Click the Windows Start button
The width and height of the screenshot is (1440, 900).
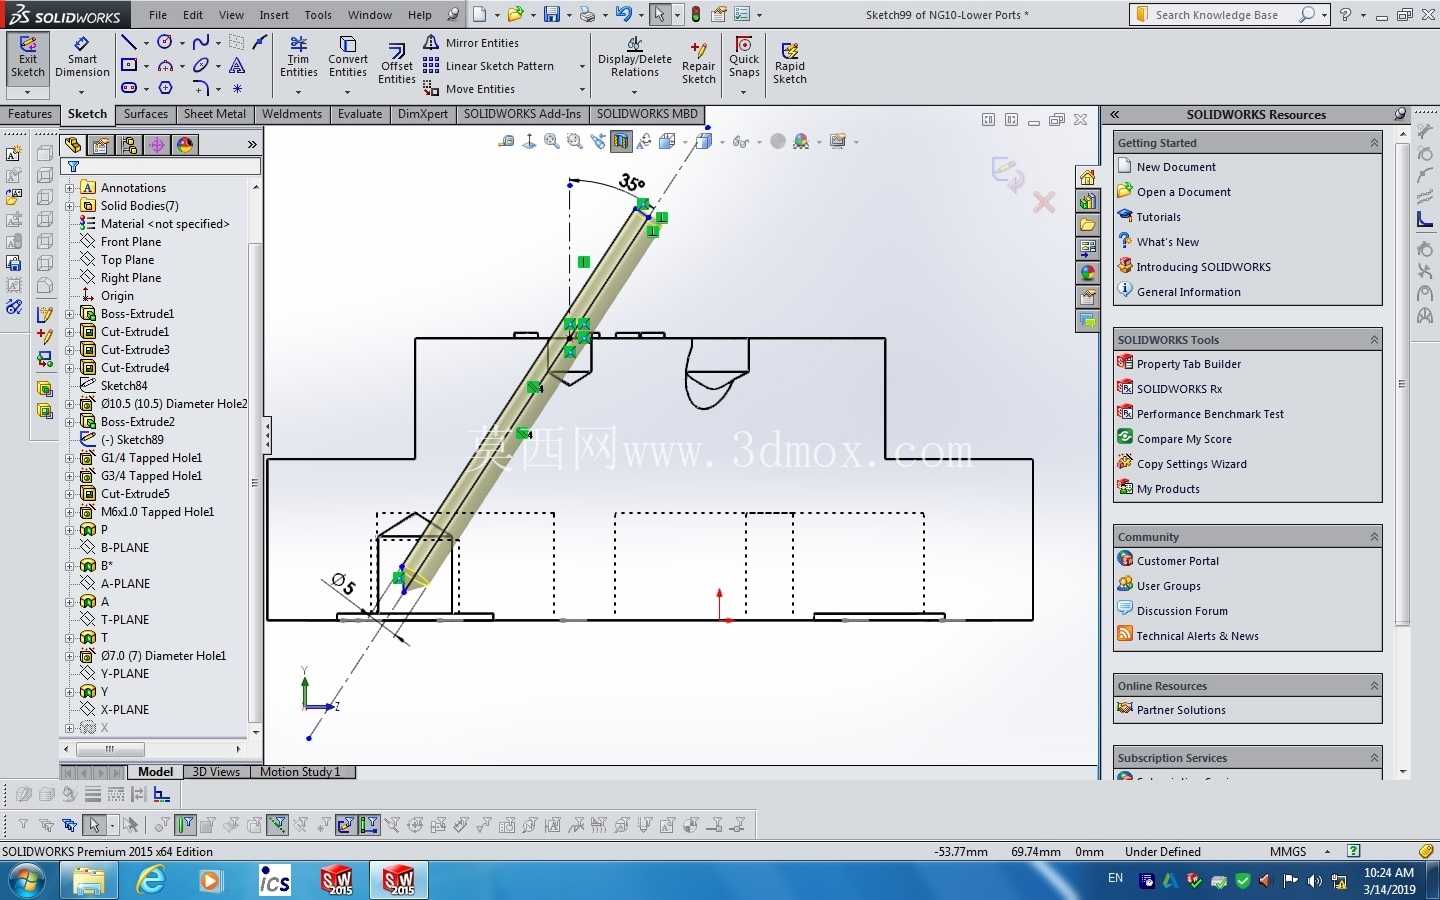(x=27, y=881)
